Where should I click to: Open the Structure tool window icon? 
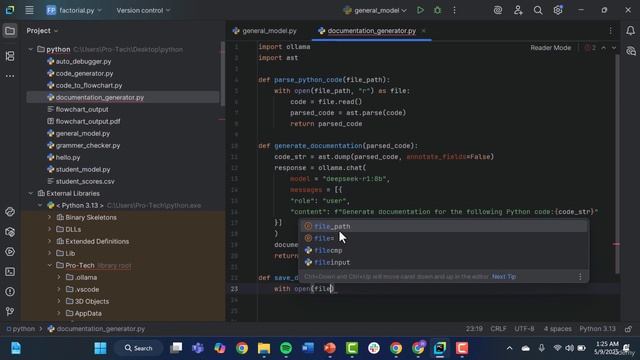click(10, 56)
